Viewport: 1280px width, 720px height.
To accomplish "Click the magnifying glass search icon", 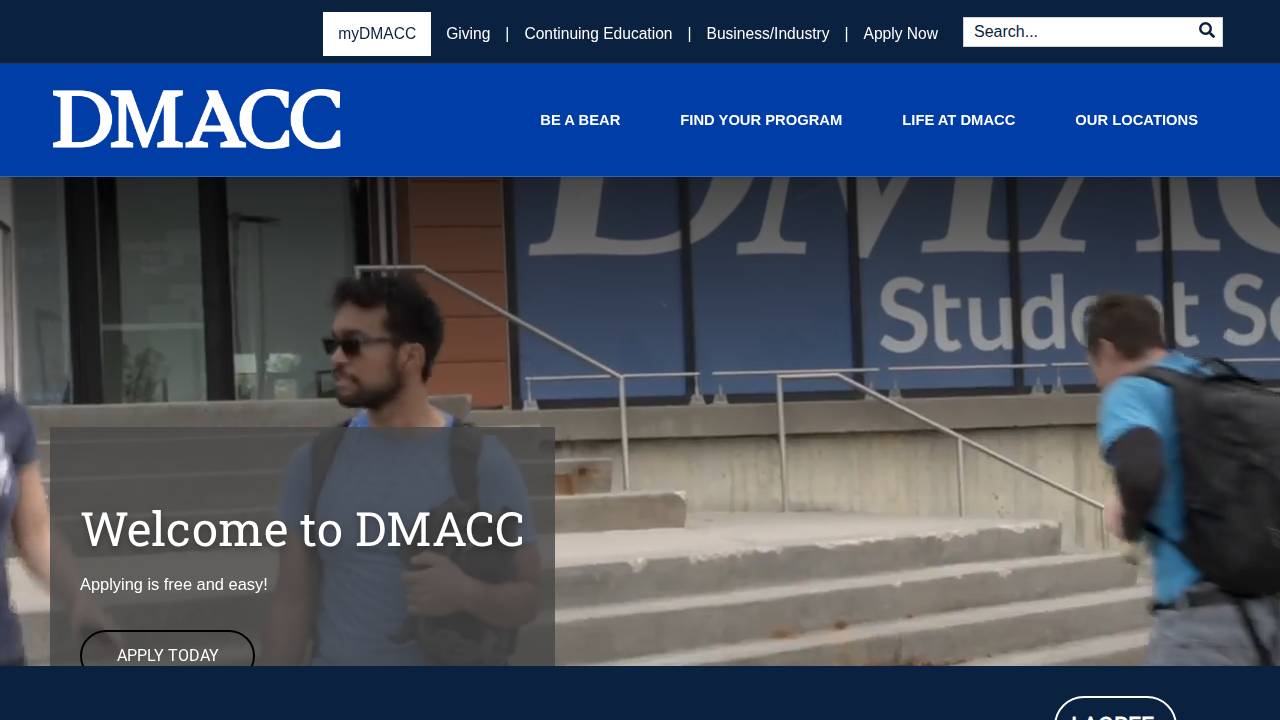I will click(1207, 31).
